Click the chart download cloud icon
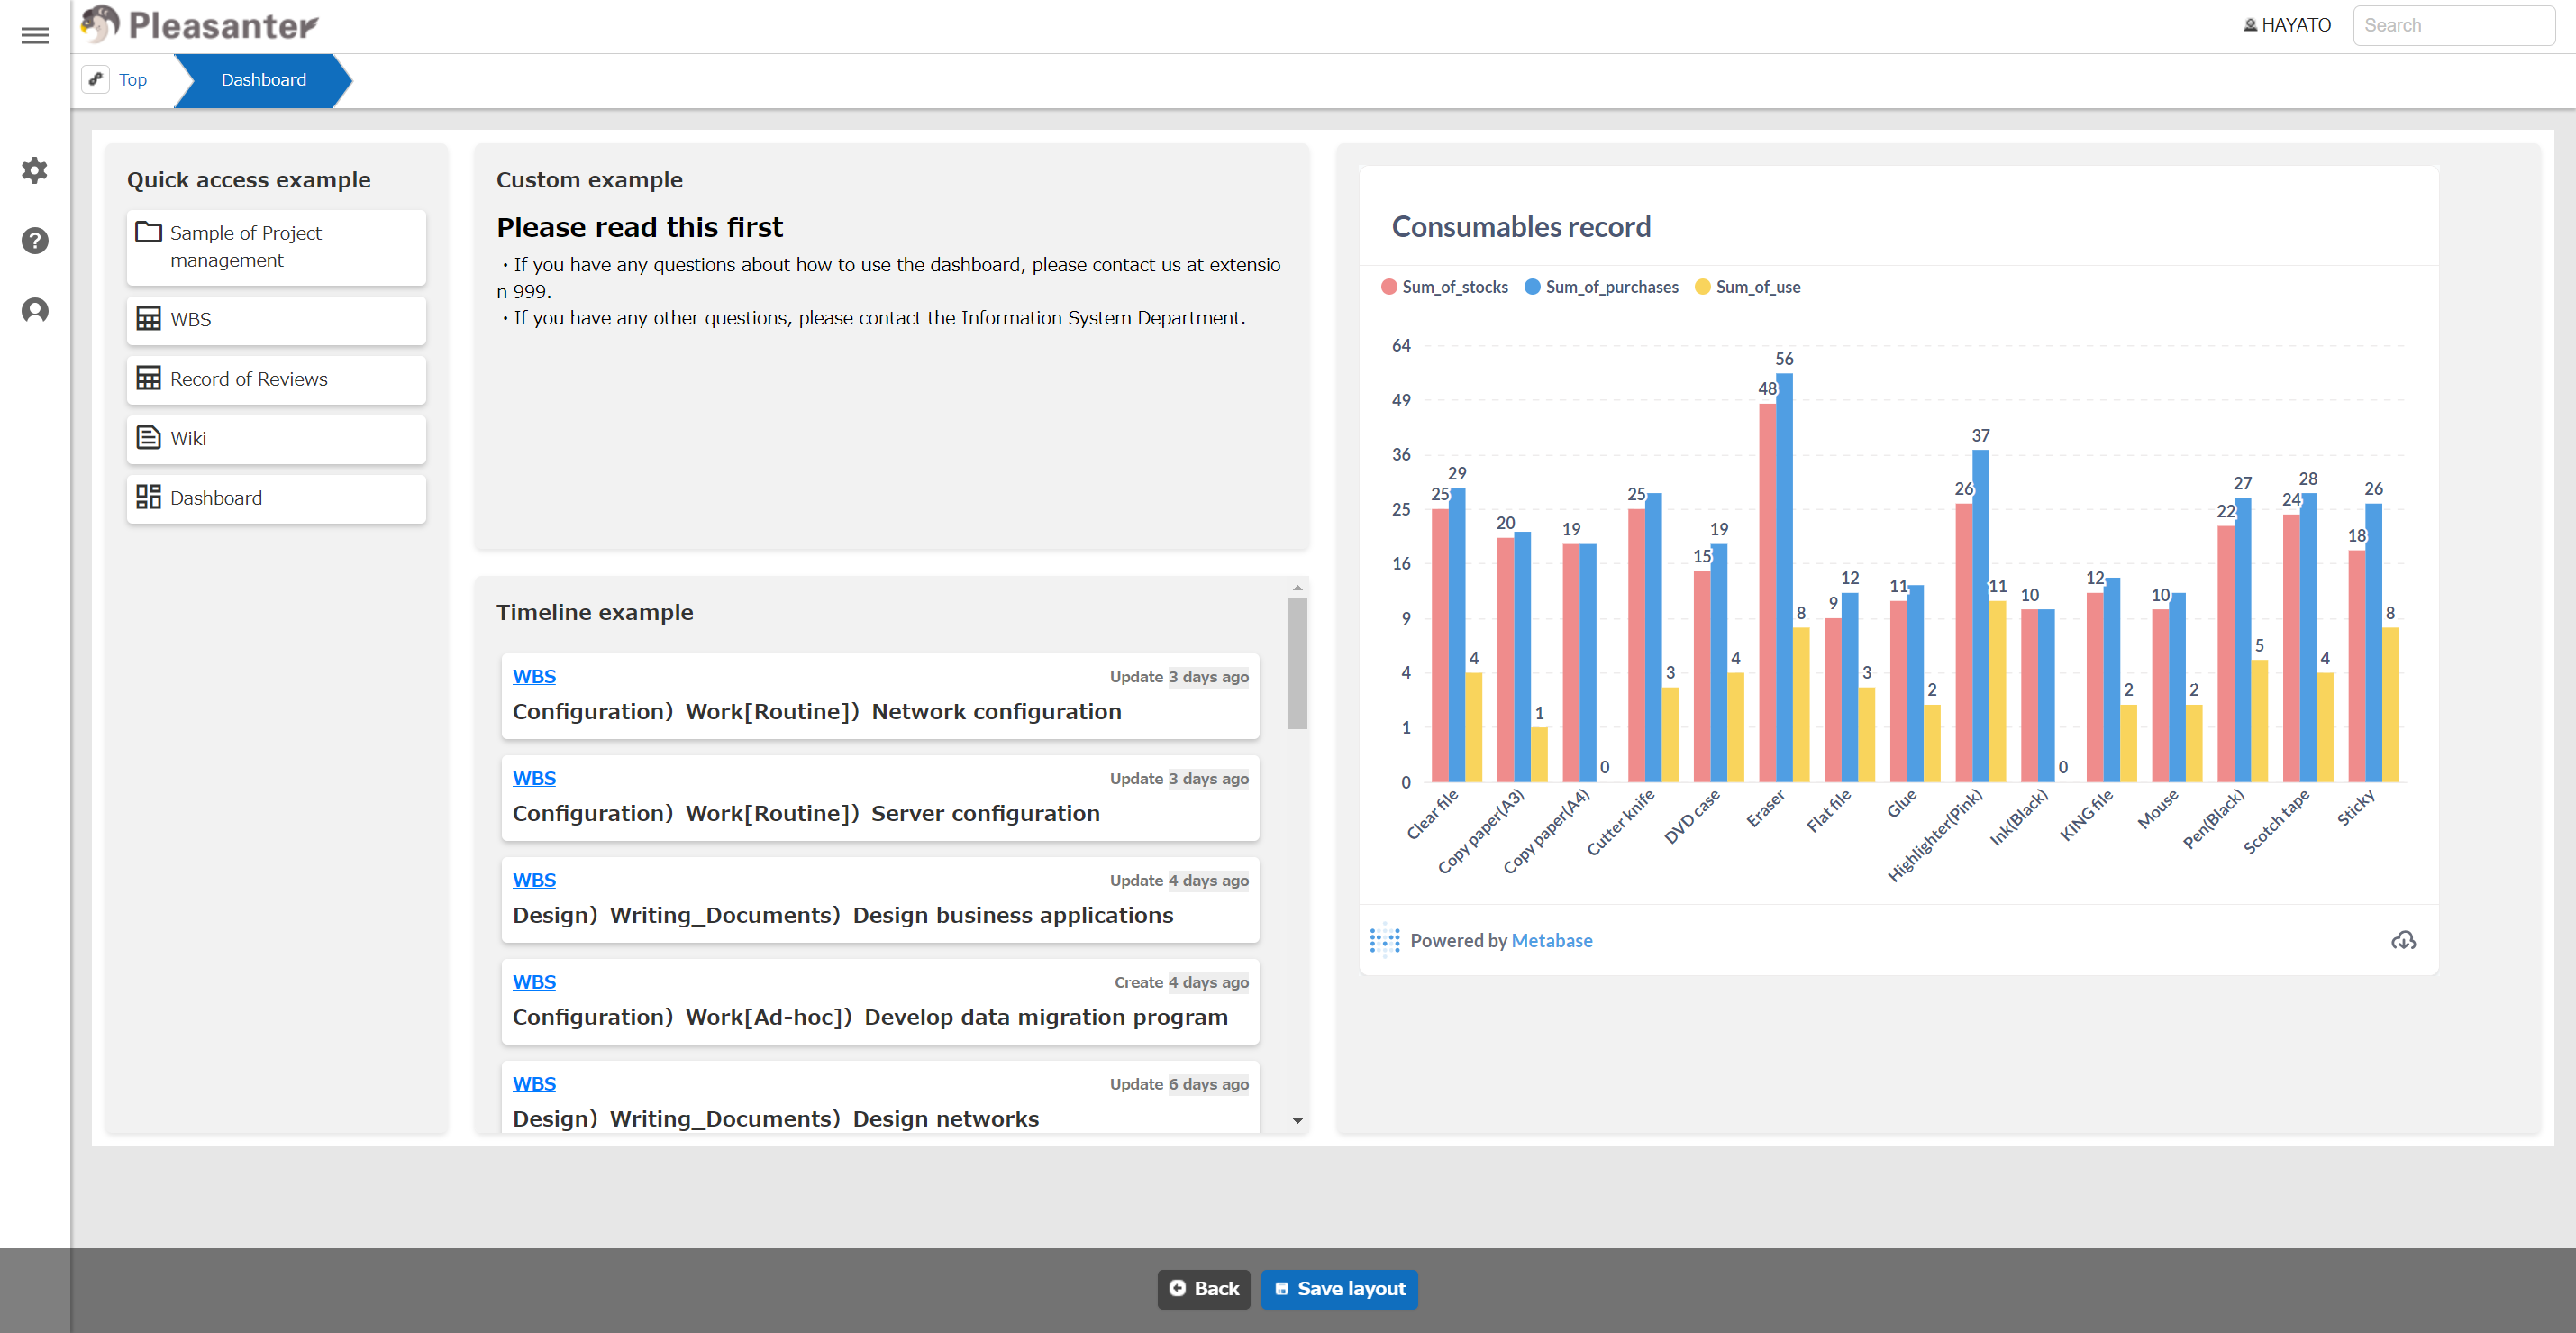This screenshot has height=1333, width=2576. (2403, 941)
